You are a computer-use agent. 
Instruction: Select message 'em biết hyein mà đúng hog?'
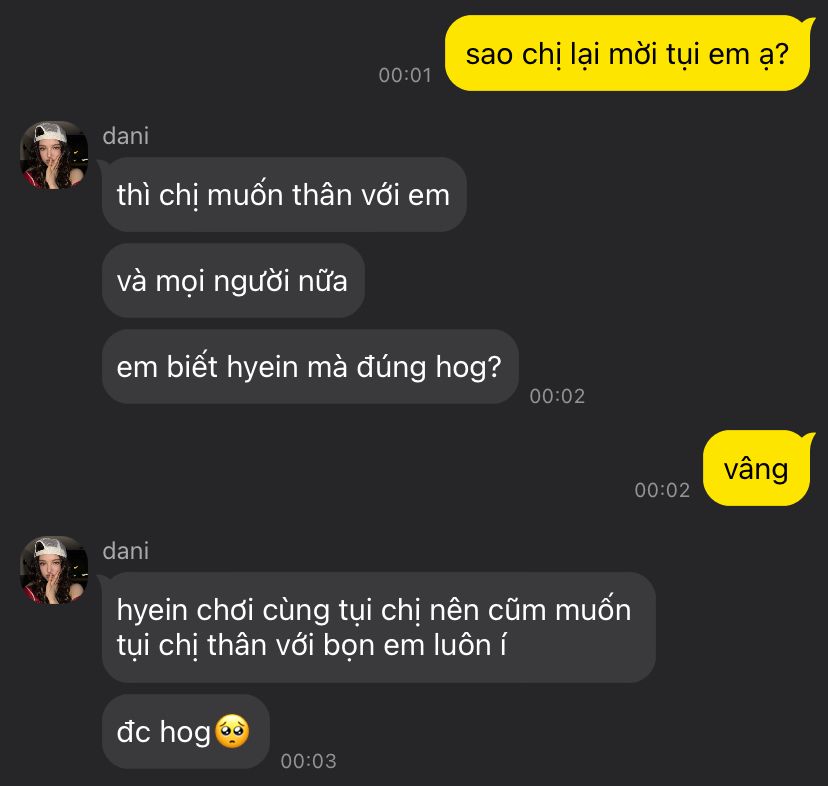click(x=310, y=367)
